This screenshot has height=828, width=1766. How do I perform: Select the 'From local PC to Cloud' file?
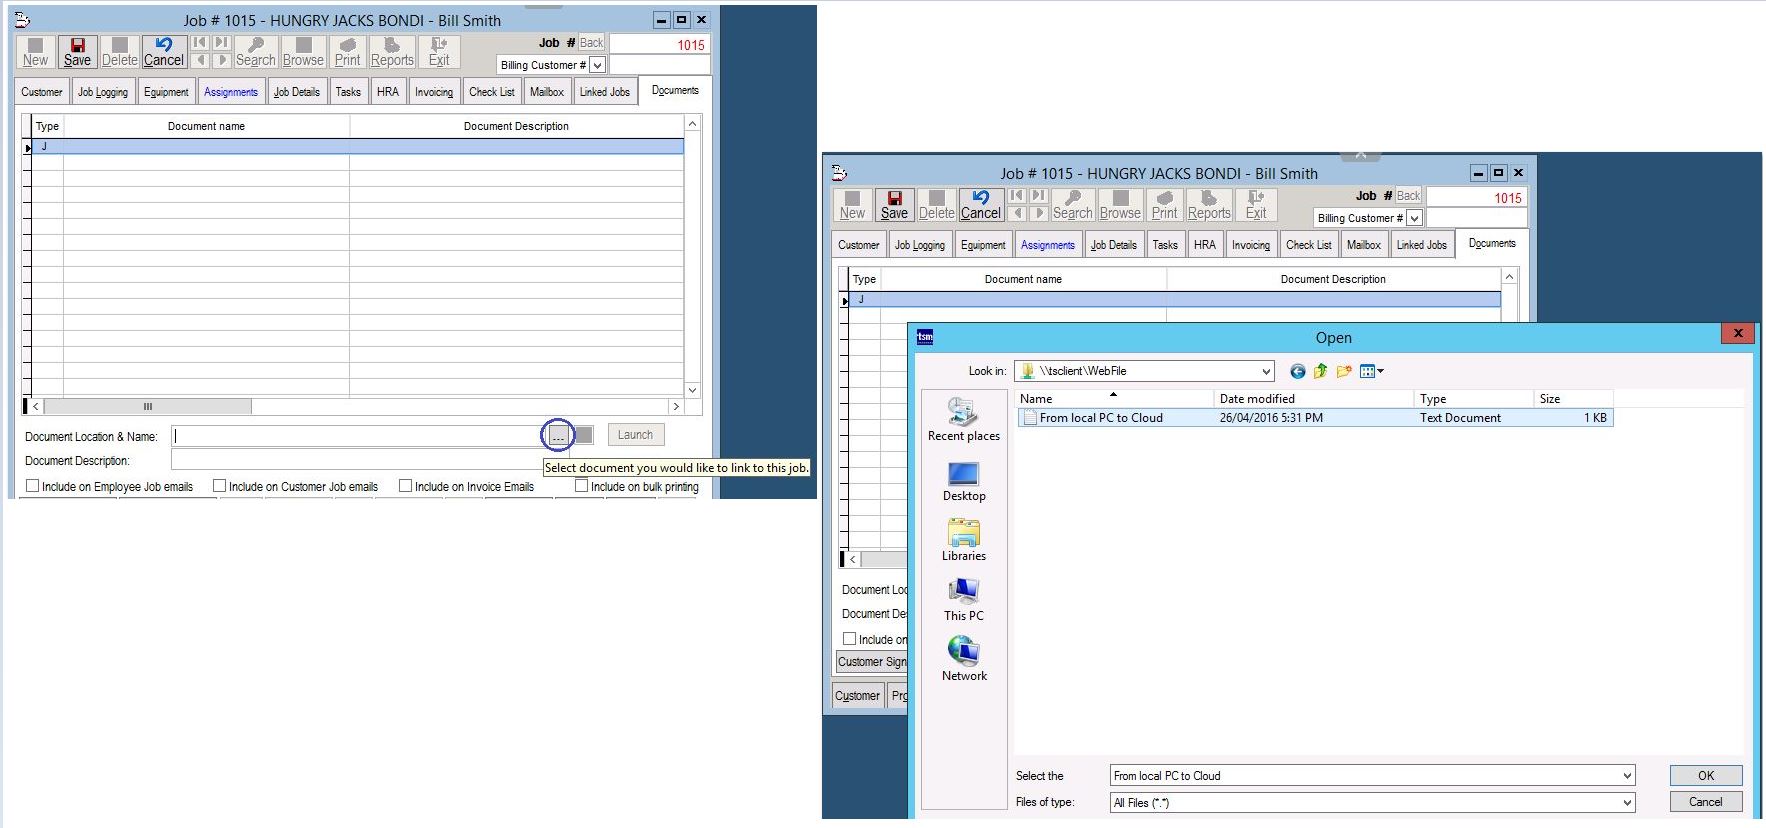[x=1100, y=418]
